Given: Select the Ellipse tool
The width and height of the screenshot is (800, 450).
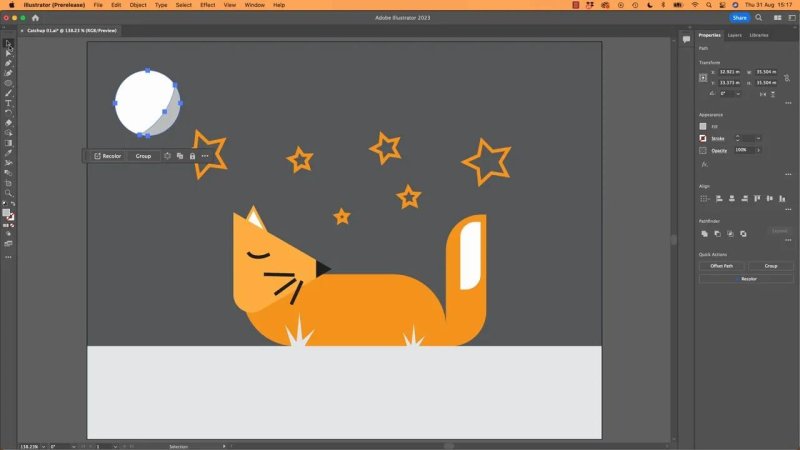Looking at the screenshot, I should [x=8, y=83].
